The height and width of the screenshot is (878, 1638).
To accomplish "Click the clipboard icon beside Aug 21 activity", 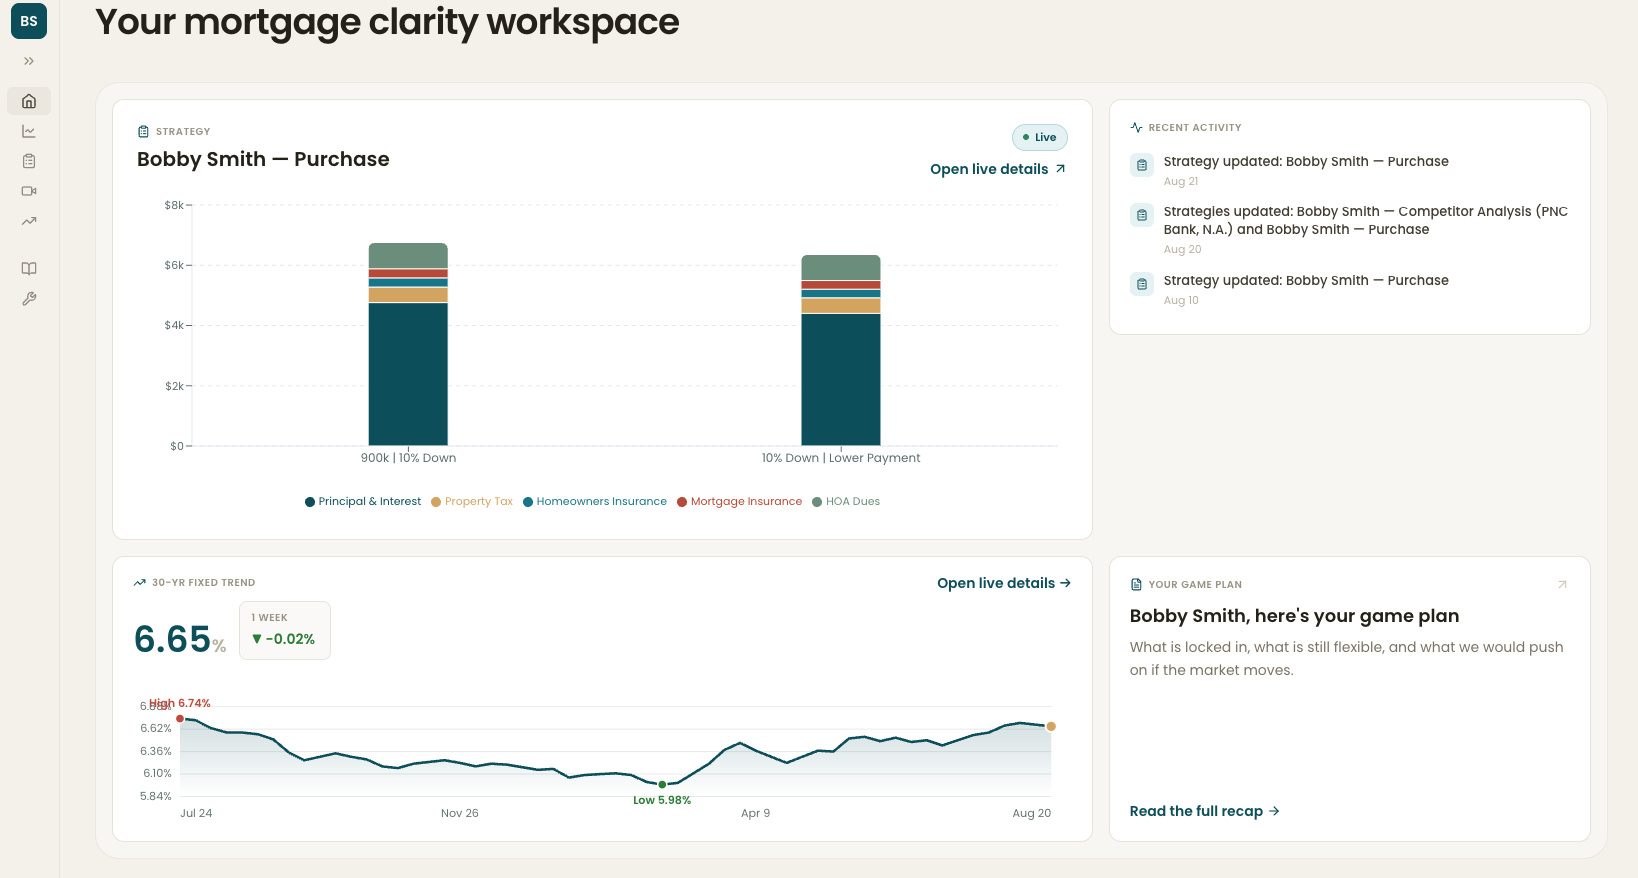I will tap(1142, 165).
